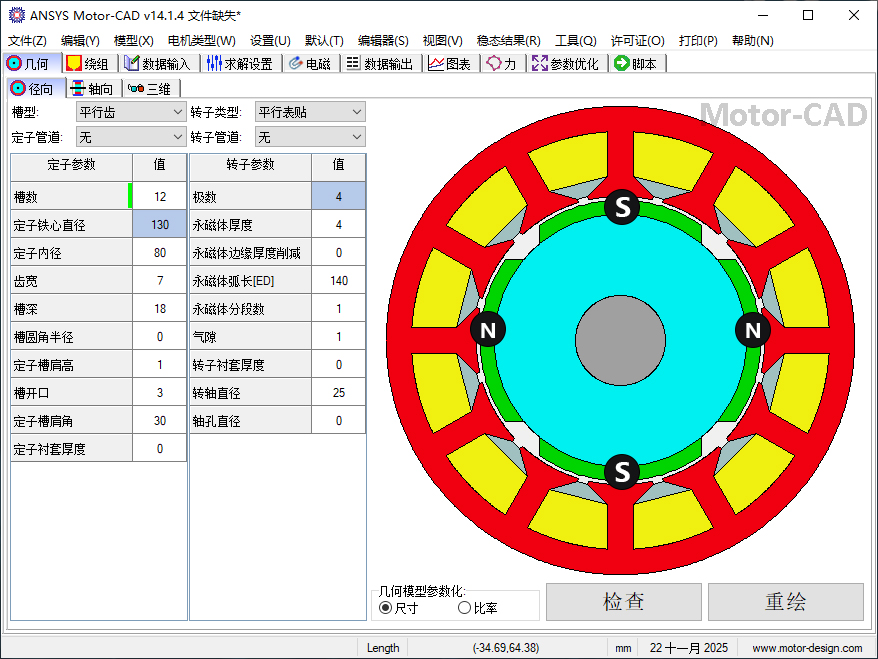Click the 检查 check button
This screenshot has width=878, height=659.
tap(623, 602)
